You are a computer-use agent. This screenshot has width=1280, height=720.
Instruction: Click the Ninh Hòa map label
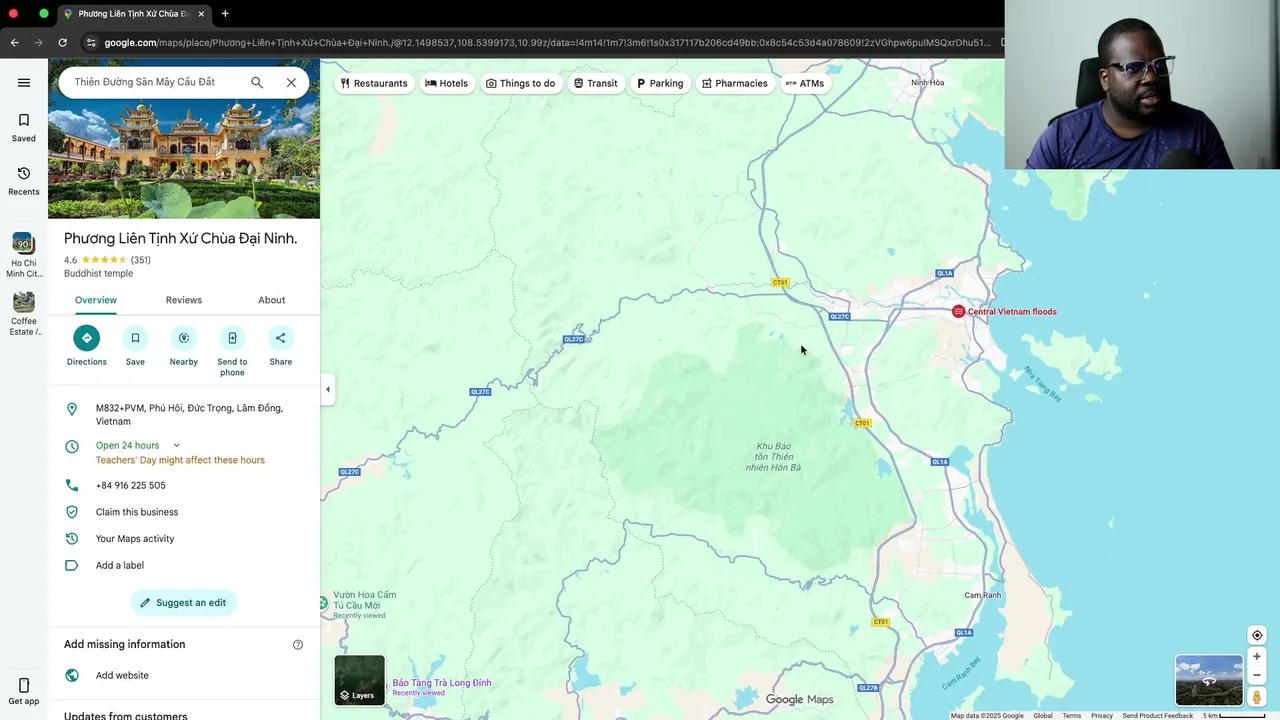point(928,82)
